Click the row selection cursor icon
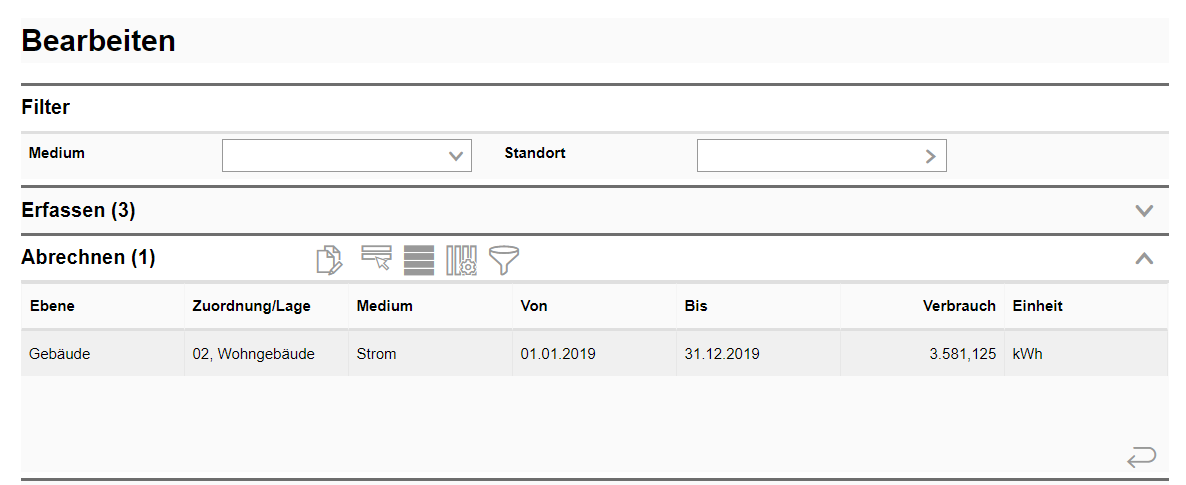 tap(376, 257)
